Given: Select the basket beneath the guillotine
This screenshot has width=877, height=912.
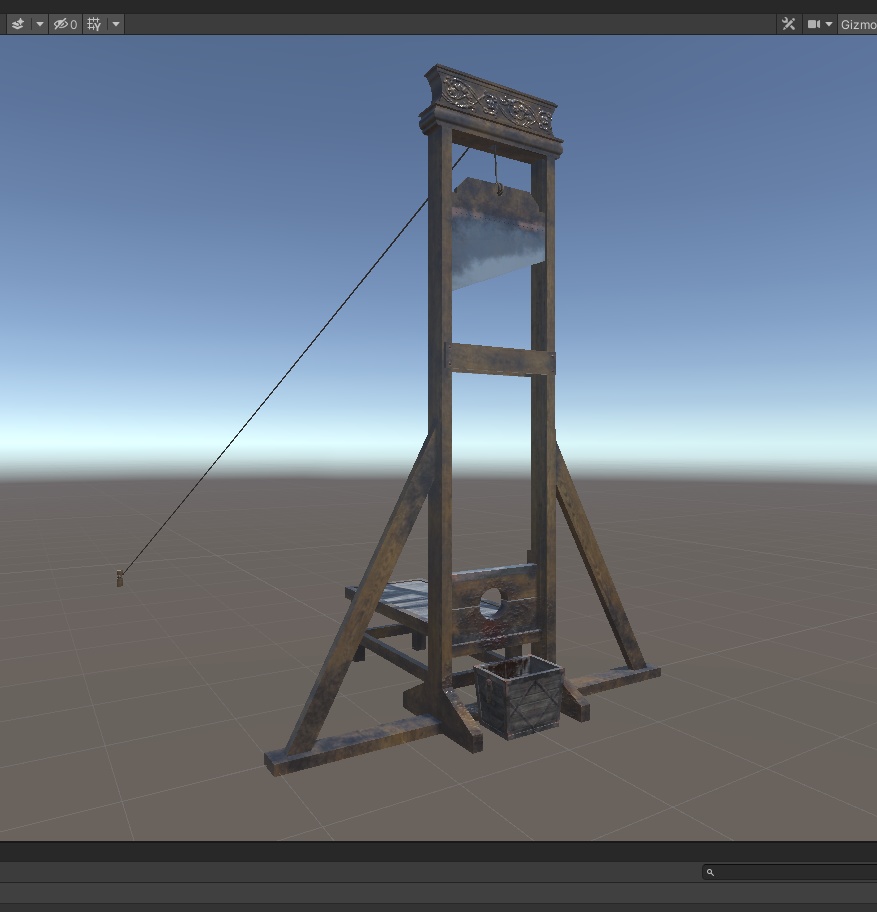Looking at the screenshot, I should (523, 695).
